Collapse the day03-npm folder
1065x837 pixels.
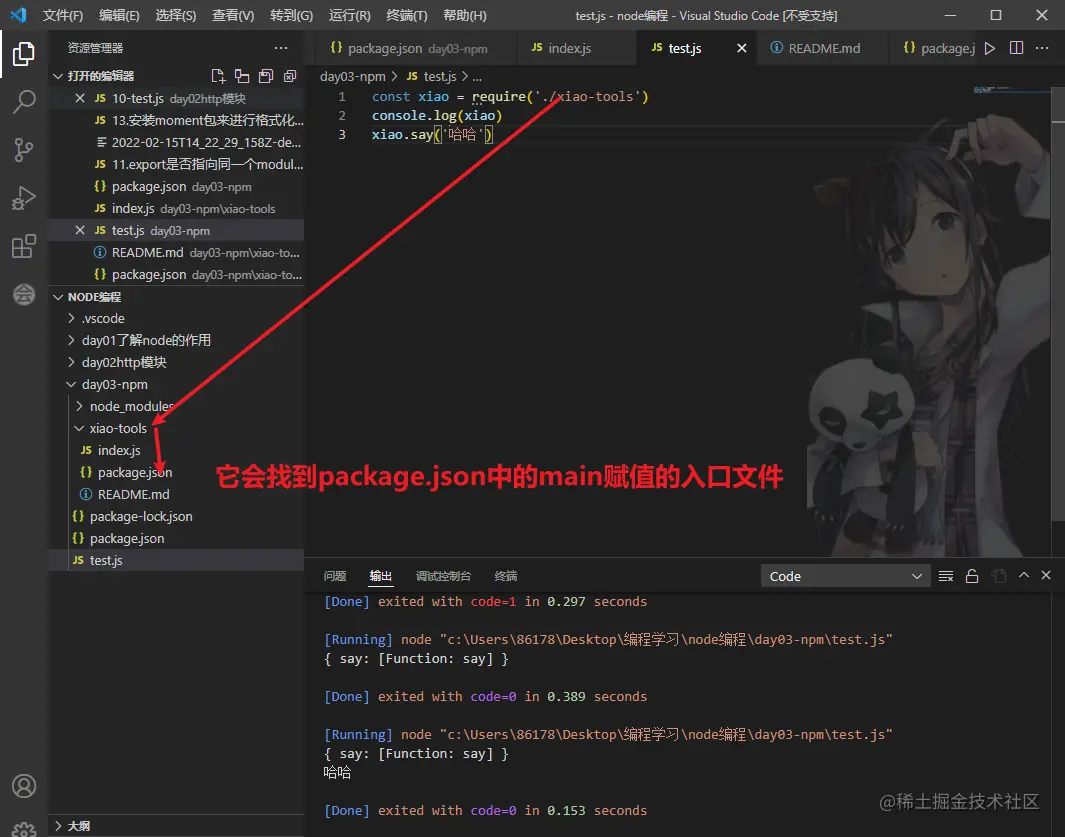(x=71, y=385)
